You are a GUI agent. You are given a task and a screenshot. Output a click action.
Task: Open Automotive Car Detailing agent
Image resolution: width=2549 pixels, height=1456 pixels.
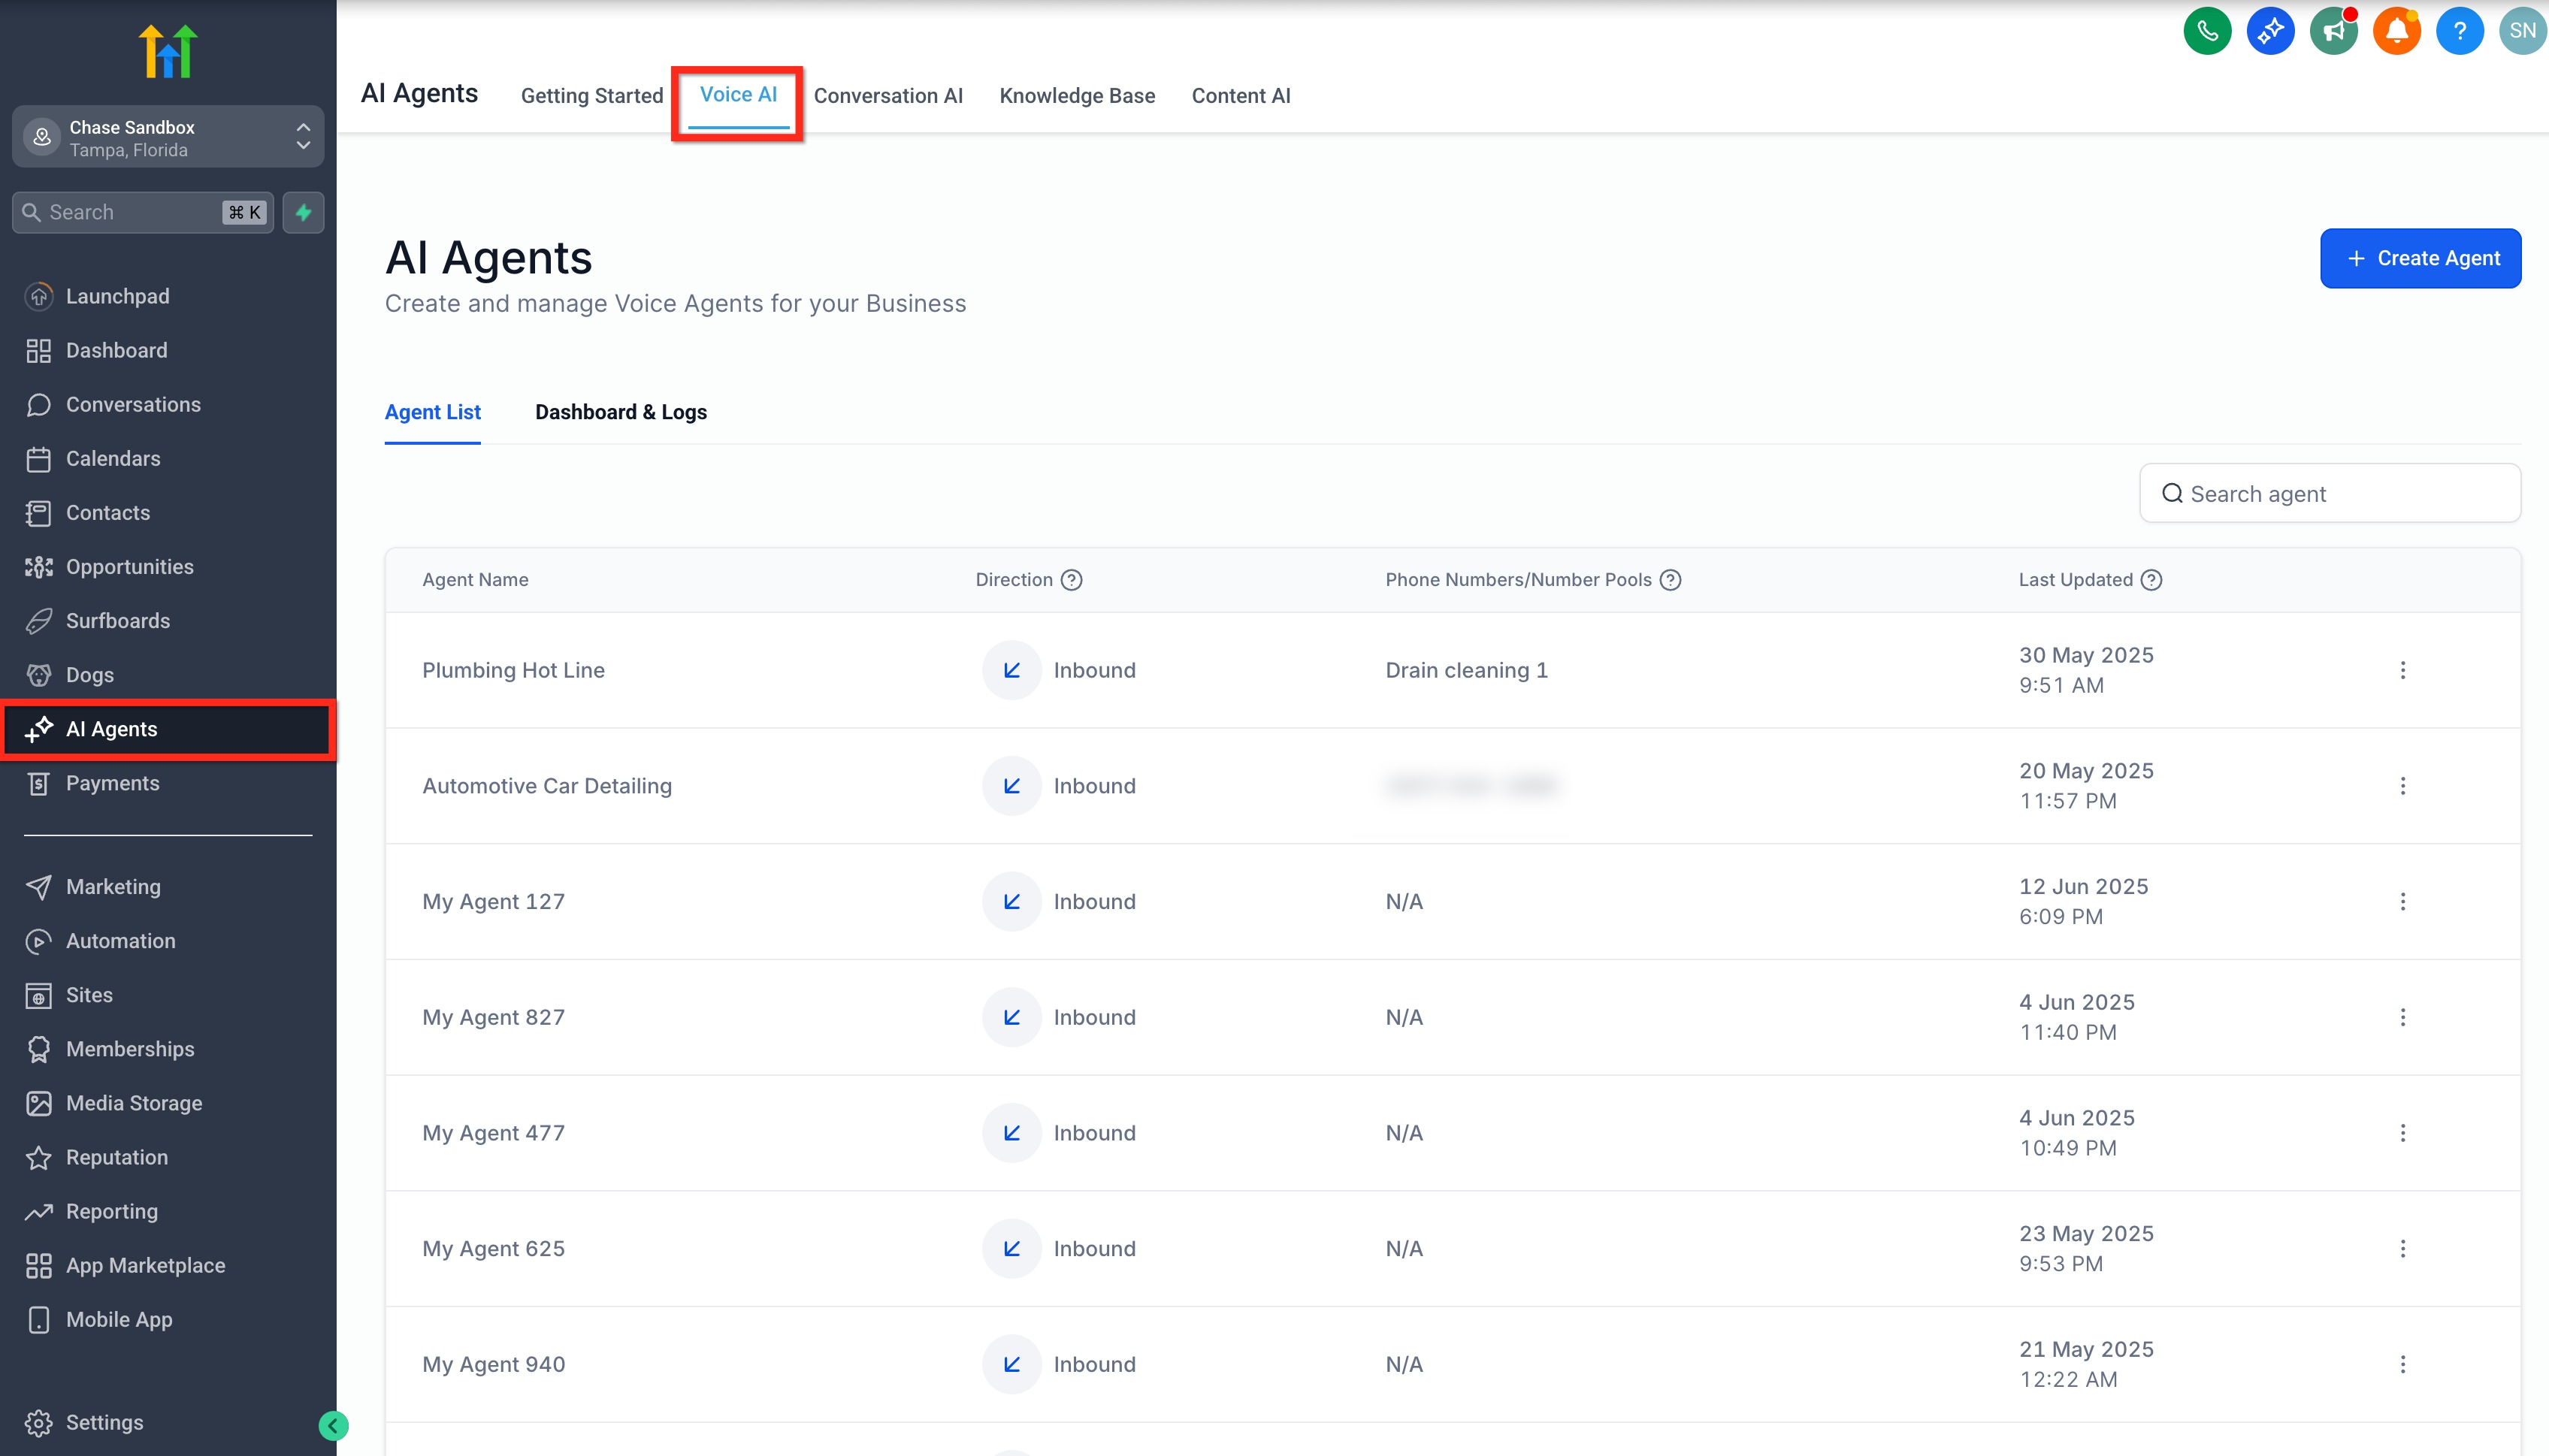pos(546,786)
